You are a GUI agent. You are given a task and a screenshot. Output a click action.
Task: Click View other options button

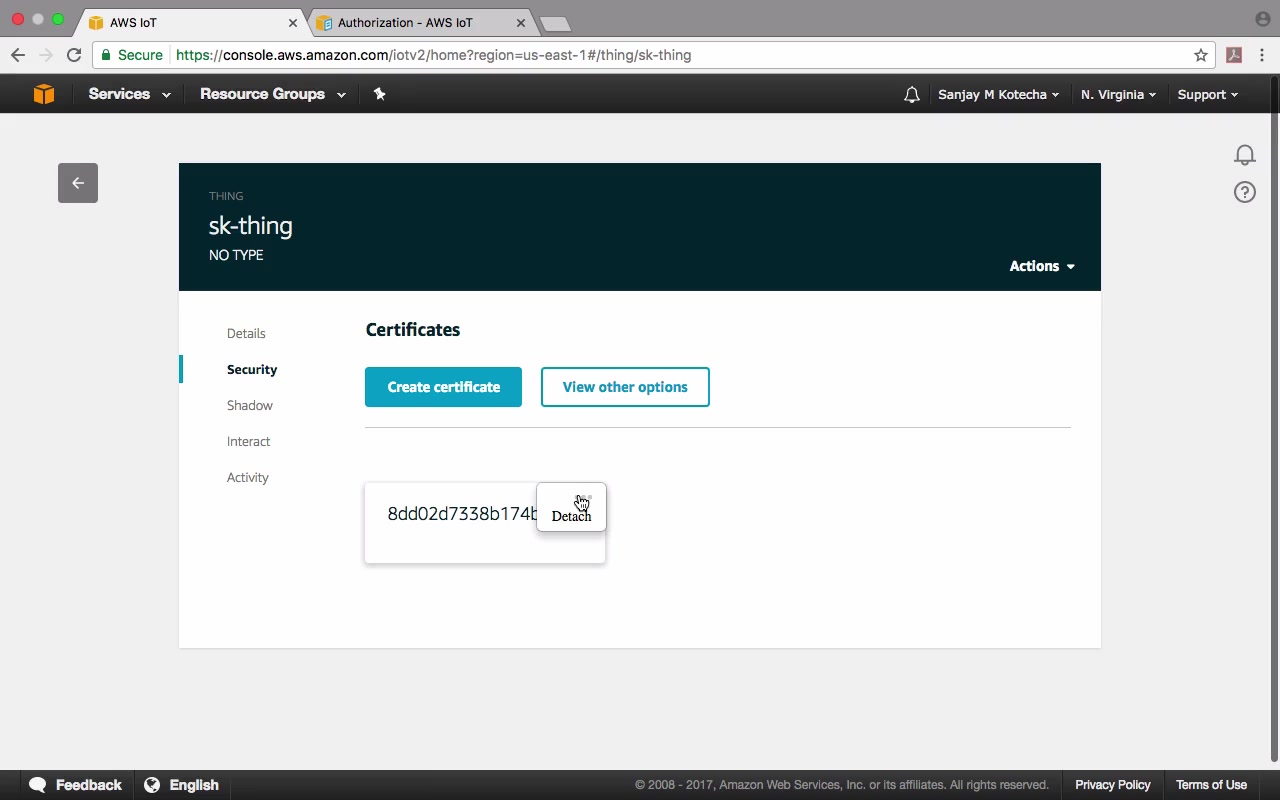[x=625, y=387]
